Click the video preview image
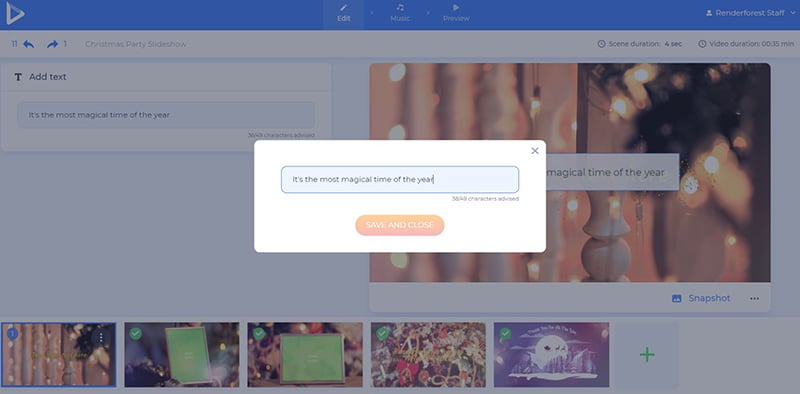Image resolution: width=800 pixels, height=394 pixels. click(x=570, y=173)
